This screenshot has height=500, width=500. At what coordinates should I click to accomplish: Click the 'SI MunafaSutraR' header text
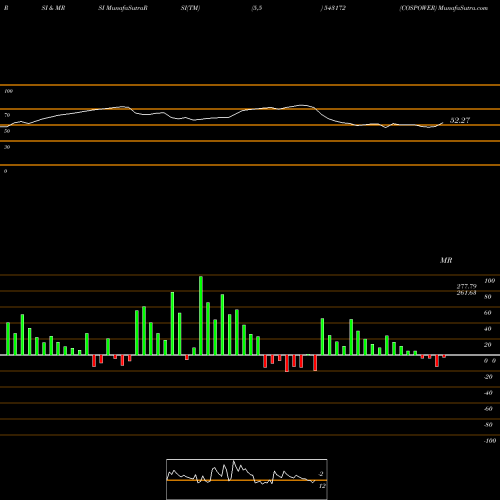coord(123,8)
